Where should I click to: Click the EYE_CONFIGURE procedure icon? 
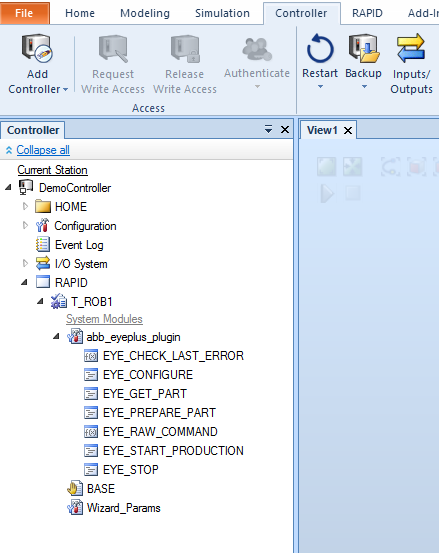(91, 375)
